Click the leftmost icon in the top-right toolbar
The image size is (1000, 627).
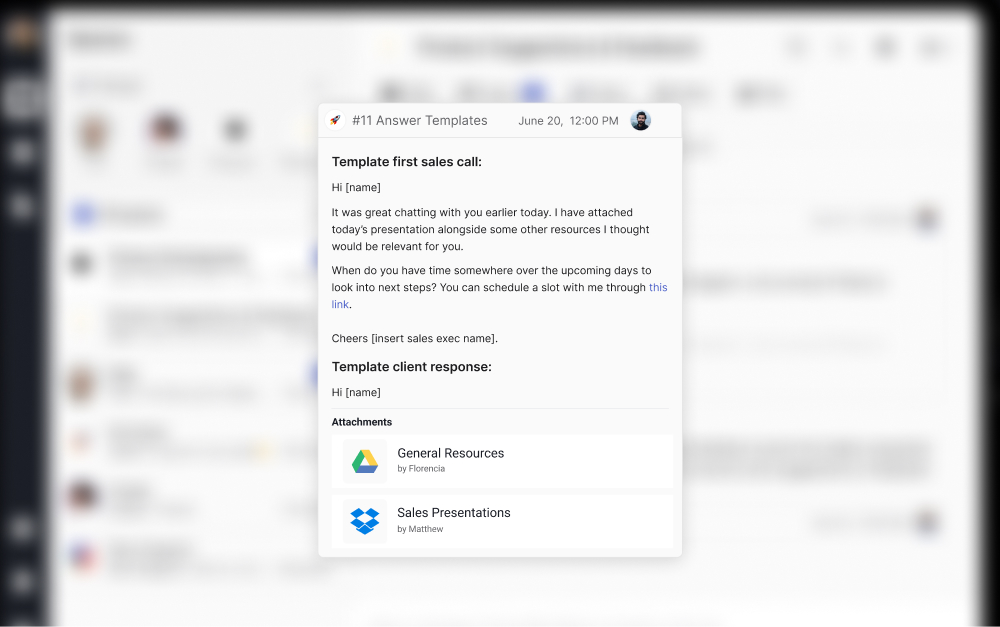(795, 47)
